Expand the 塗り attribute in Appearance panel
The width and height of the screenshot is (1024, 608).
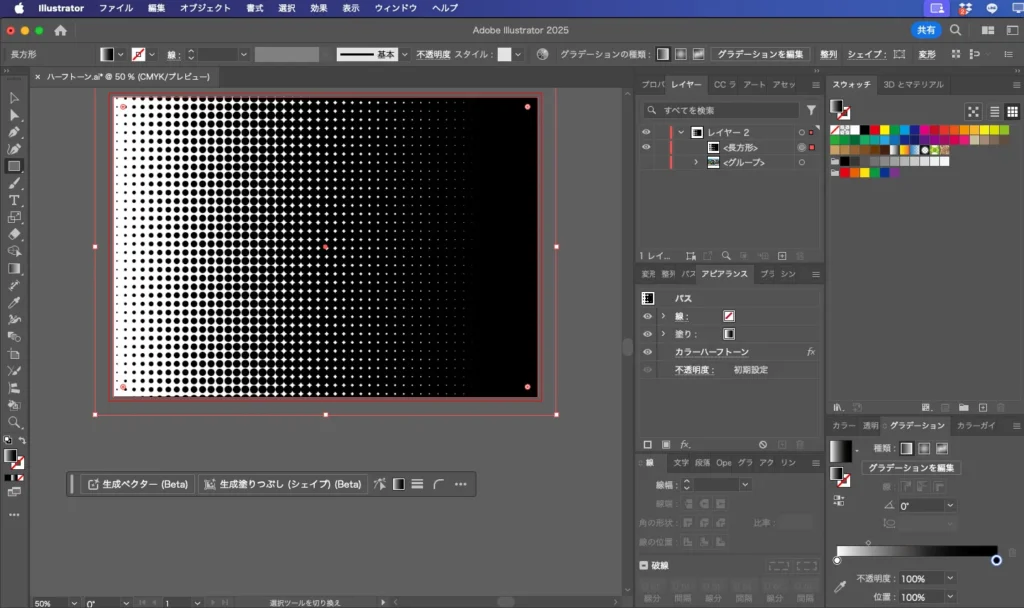pyautogui.click(x=663, y=334)
